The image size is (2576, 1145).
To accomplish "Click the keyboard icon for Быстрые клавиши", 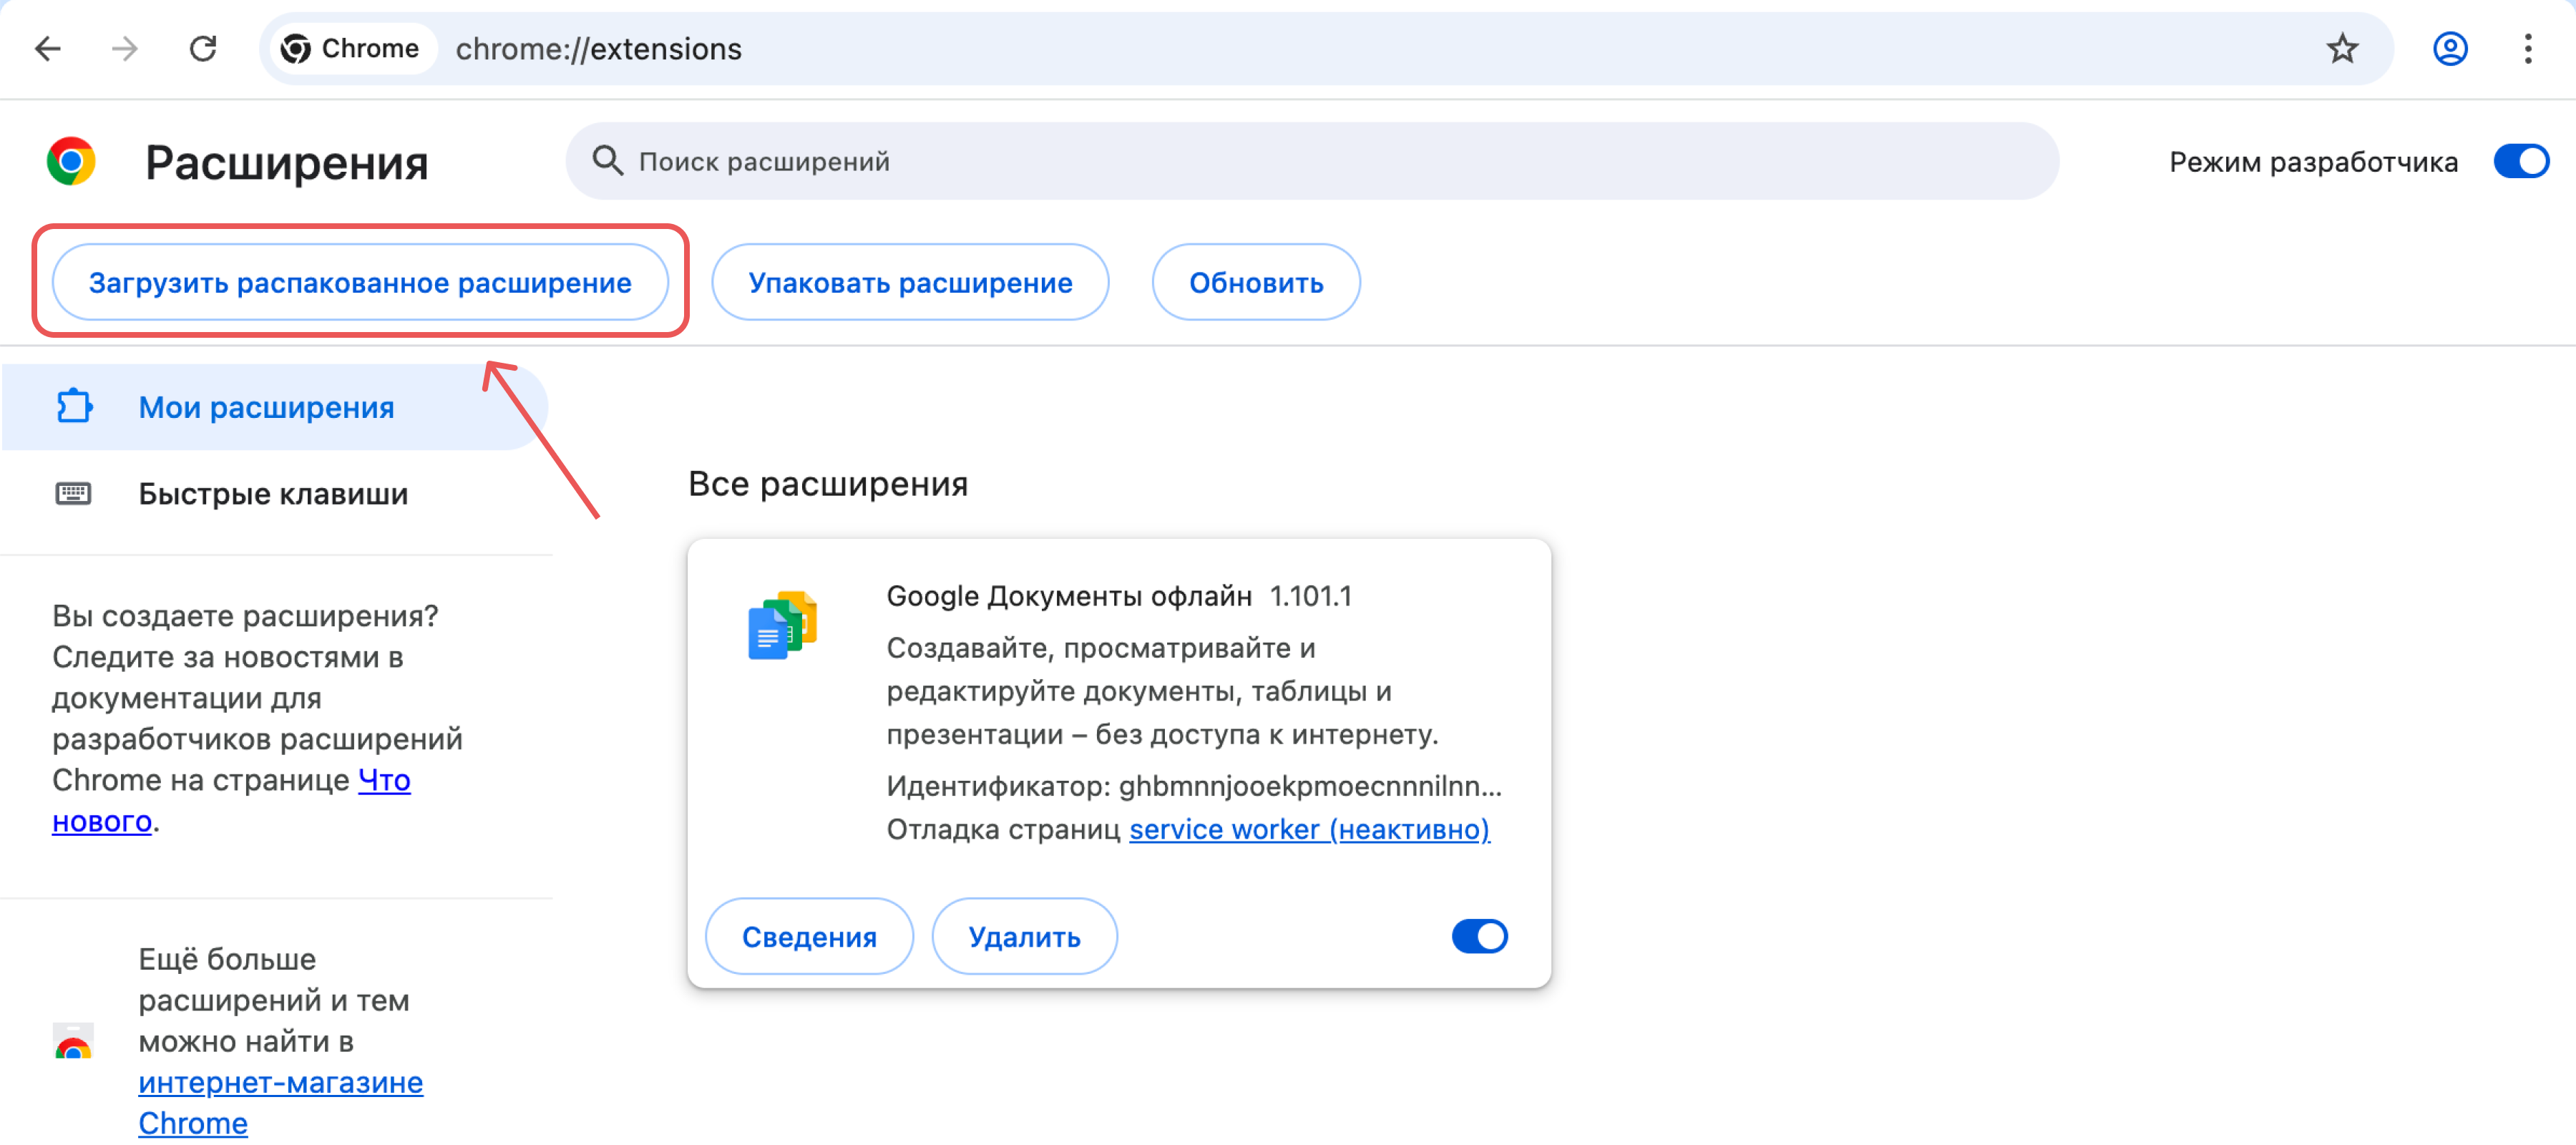I will [x=73, y=493].
